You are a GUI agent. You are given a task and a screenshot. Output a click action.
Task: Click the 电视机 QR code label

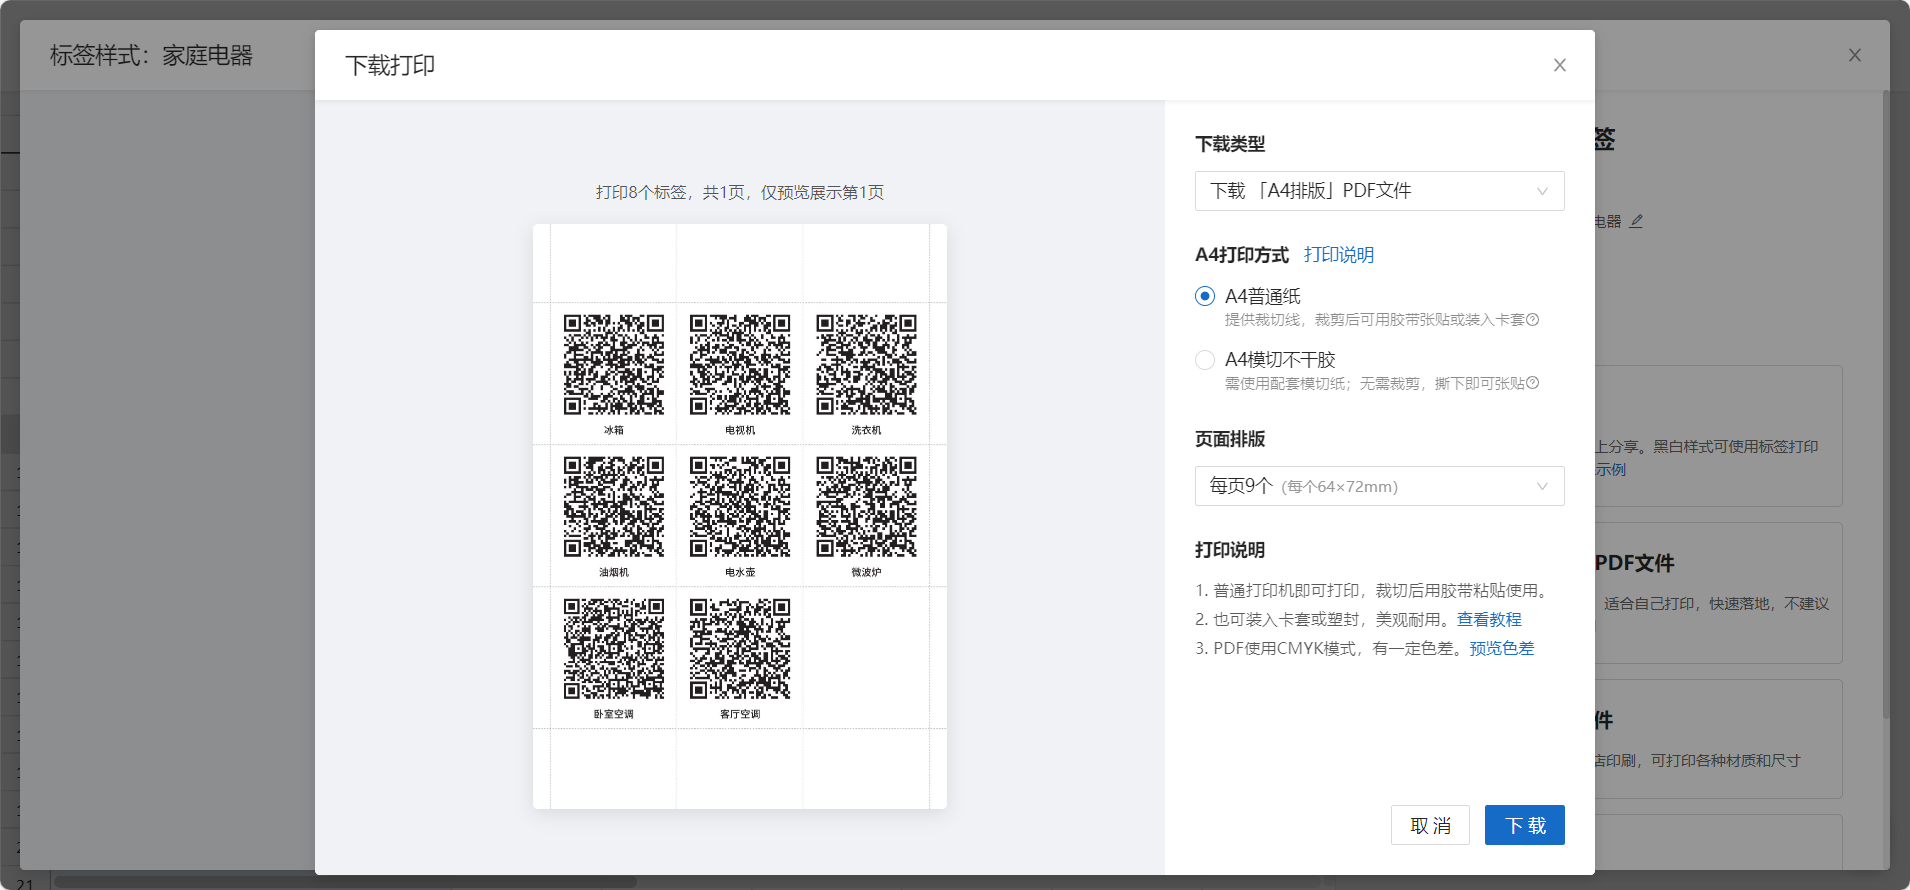[x=740, y=430]
